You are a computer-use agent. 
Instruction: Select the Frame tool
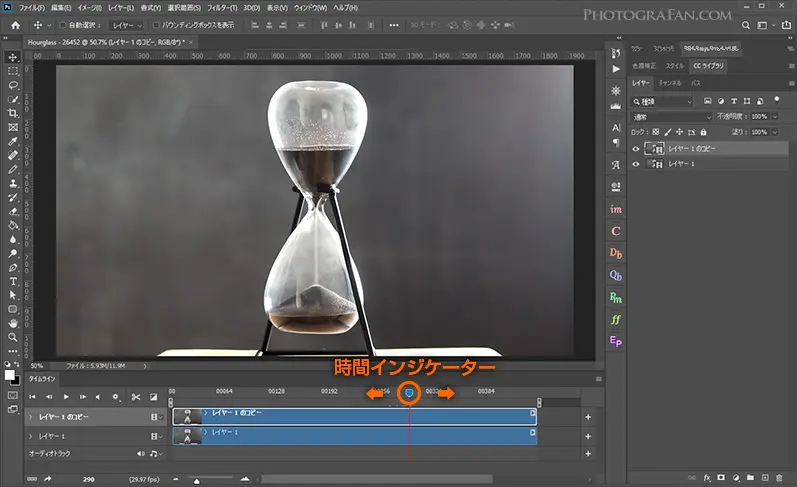[13, 127]
